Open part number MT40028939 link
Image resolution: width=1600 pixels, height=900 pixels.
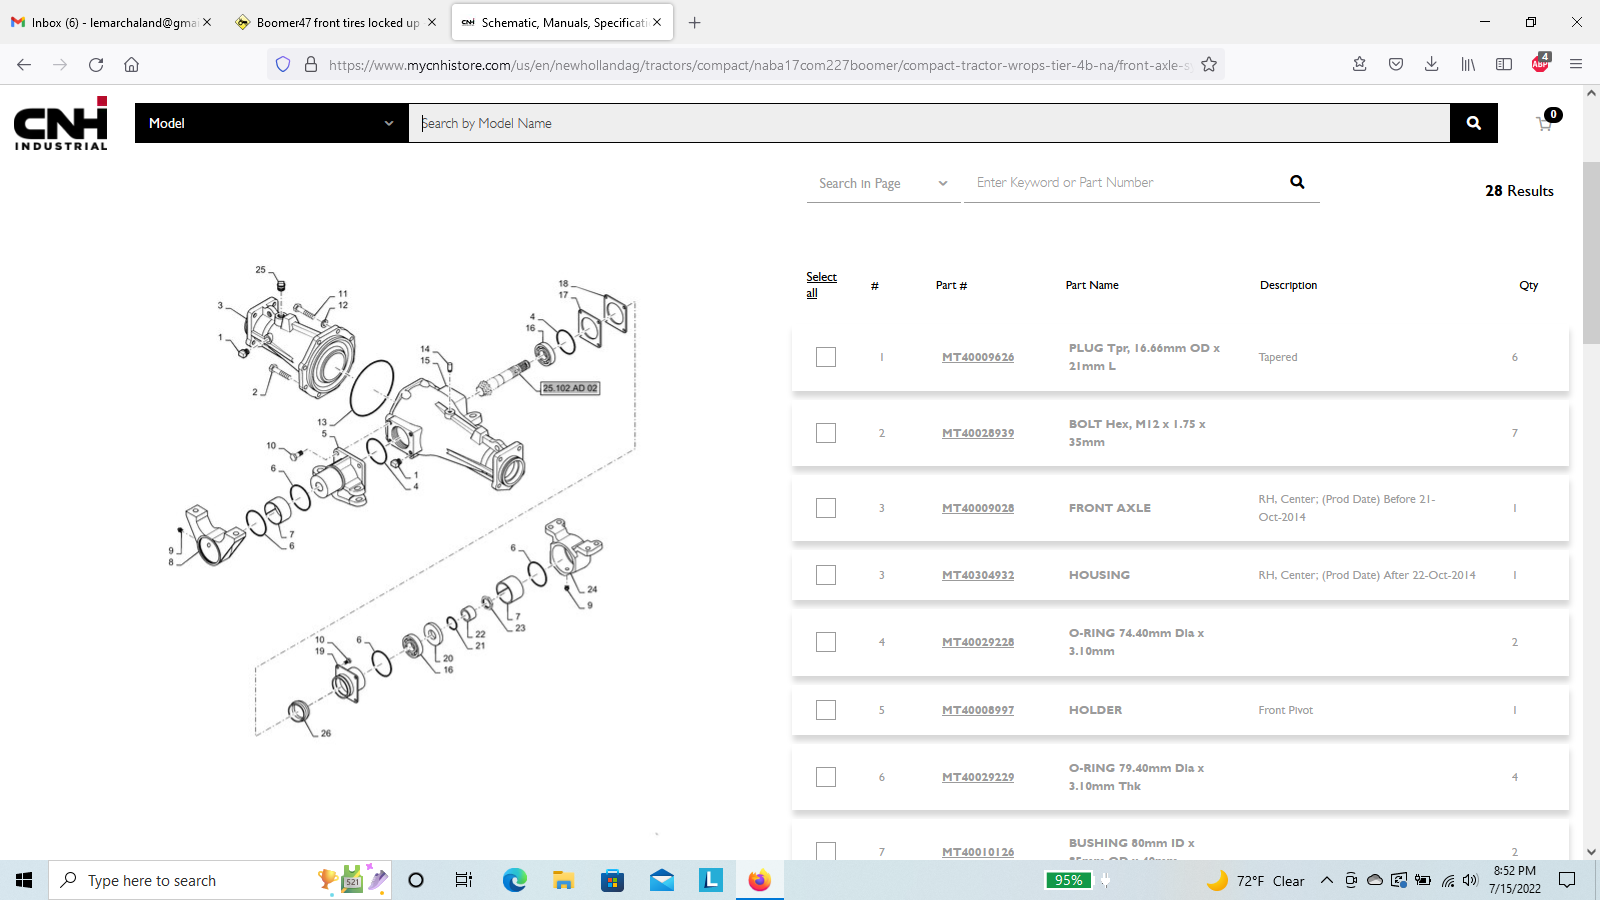pos(977,433)
